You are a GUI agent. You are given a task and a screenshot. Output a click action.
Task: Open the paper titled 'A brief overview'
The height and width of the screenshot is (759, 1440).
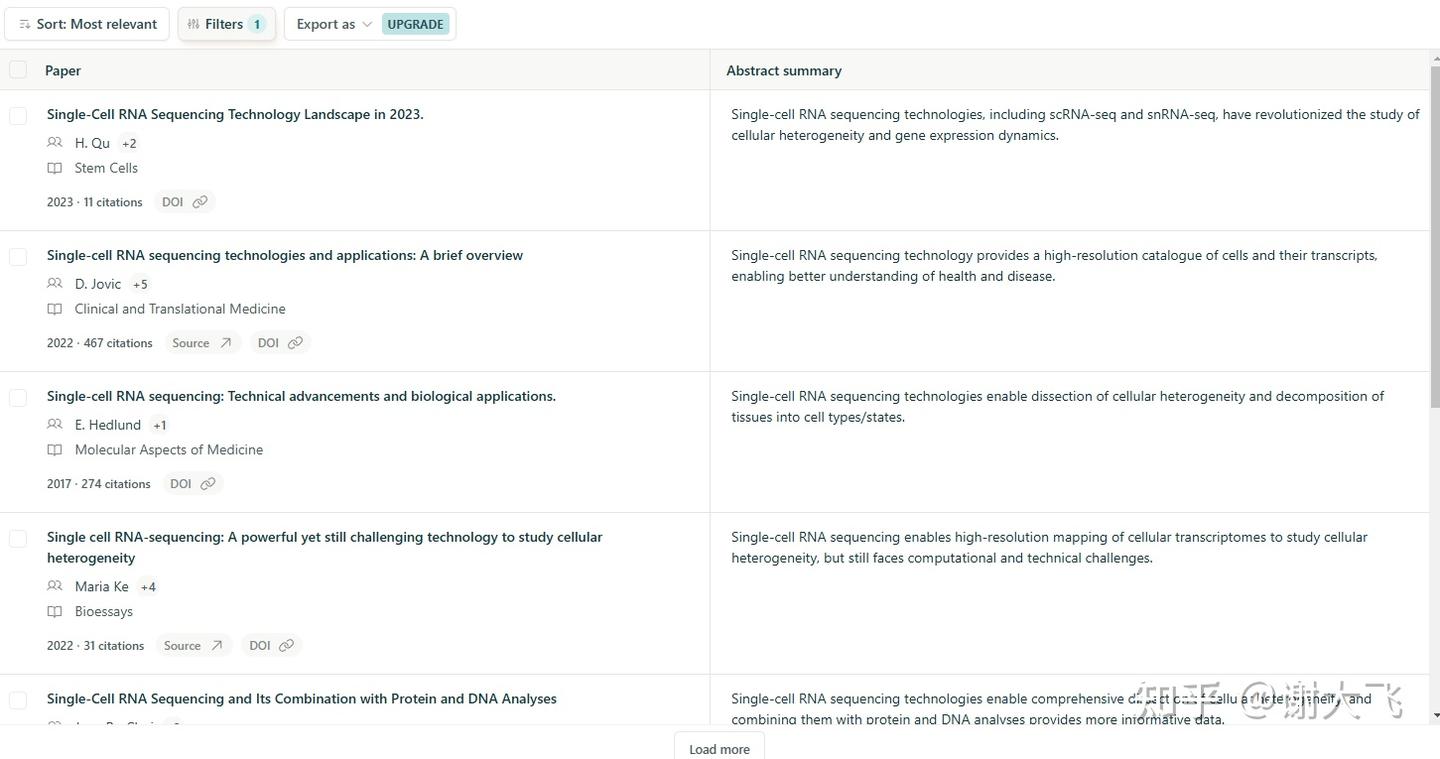coord(285,255)
